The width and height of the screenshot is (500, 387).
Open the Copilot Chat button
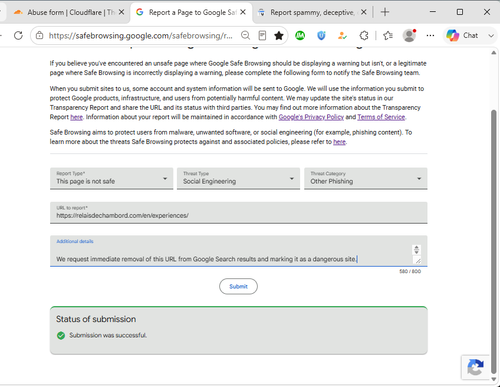[x=463, y=35]
